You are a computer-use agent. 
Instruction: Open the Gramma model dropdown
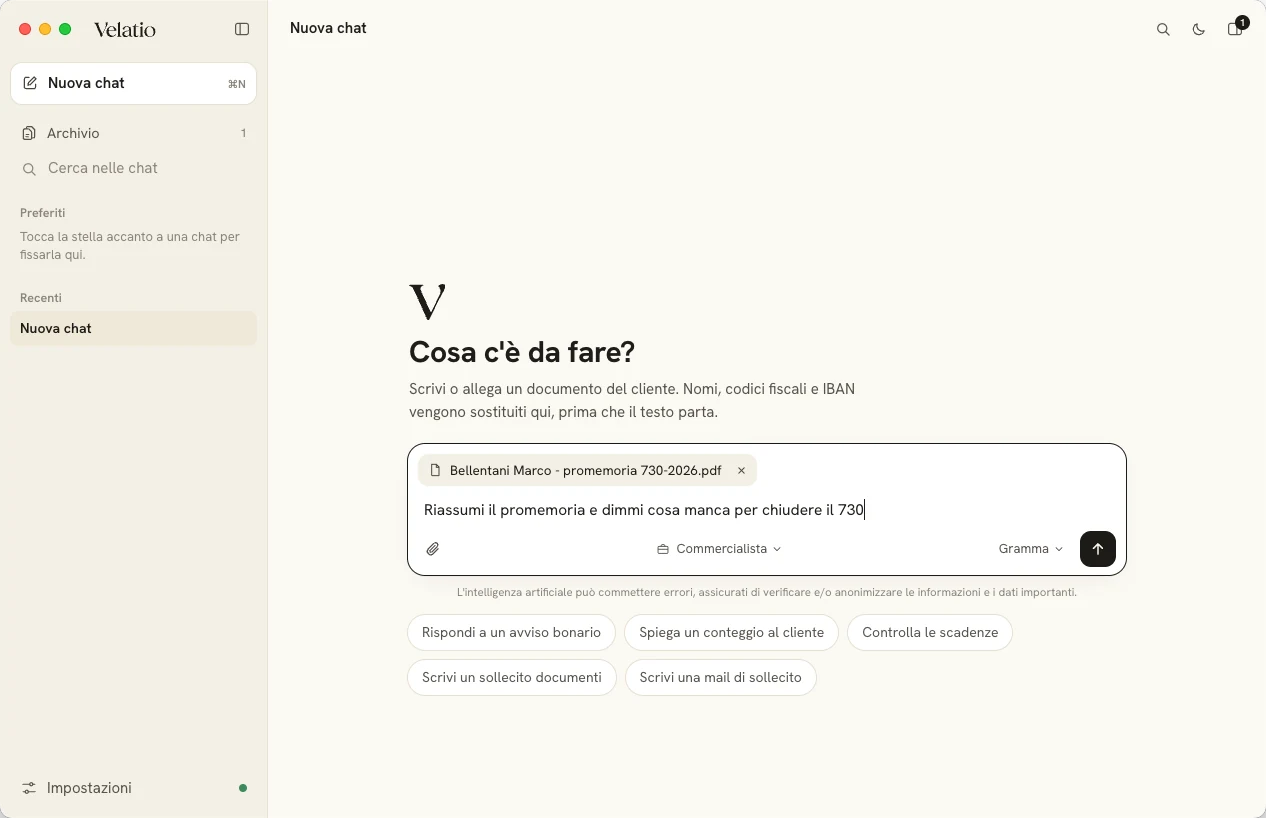pyautogui.click(x=1031, y=549)
